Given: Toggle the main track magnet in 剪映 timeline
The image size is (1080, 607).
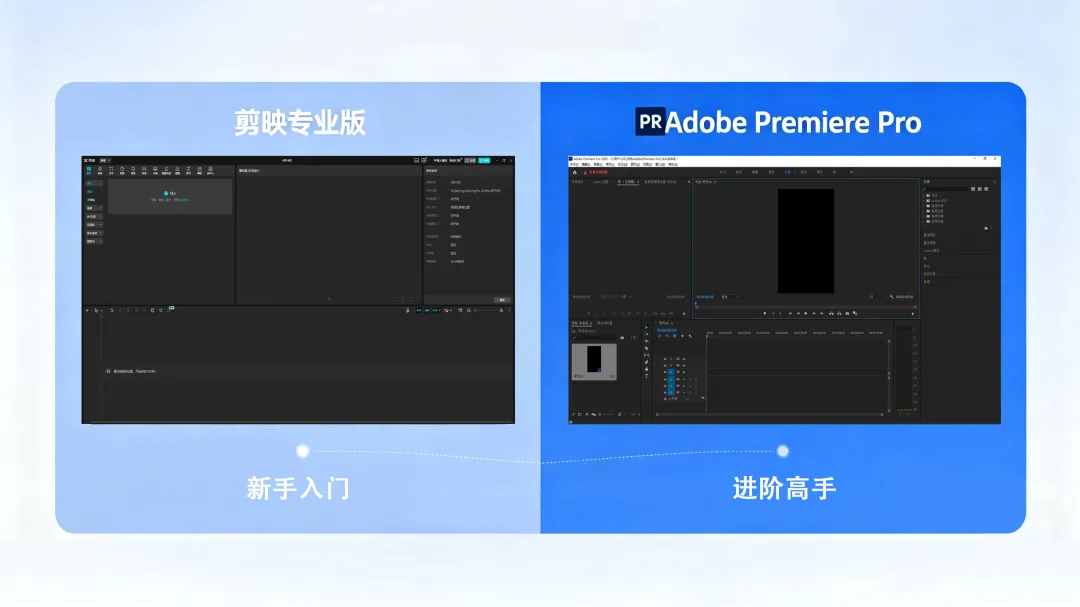Looking at the screenshot, I should click(x=418, y=310).
